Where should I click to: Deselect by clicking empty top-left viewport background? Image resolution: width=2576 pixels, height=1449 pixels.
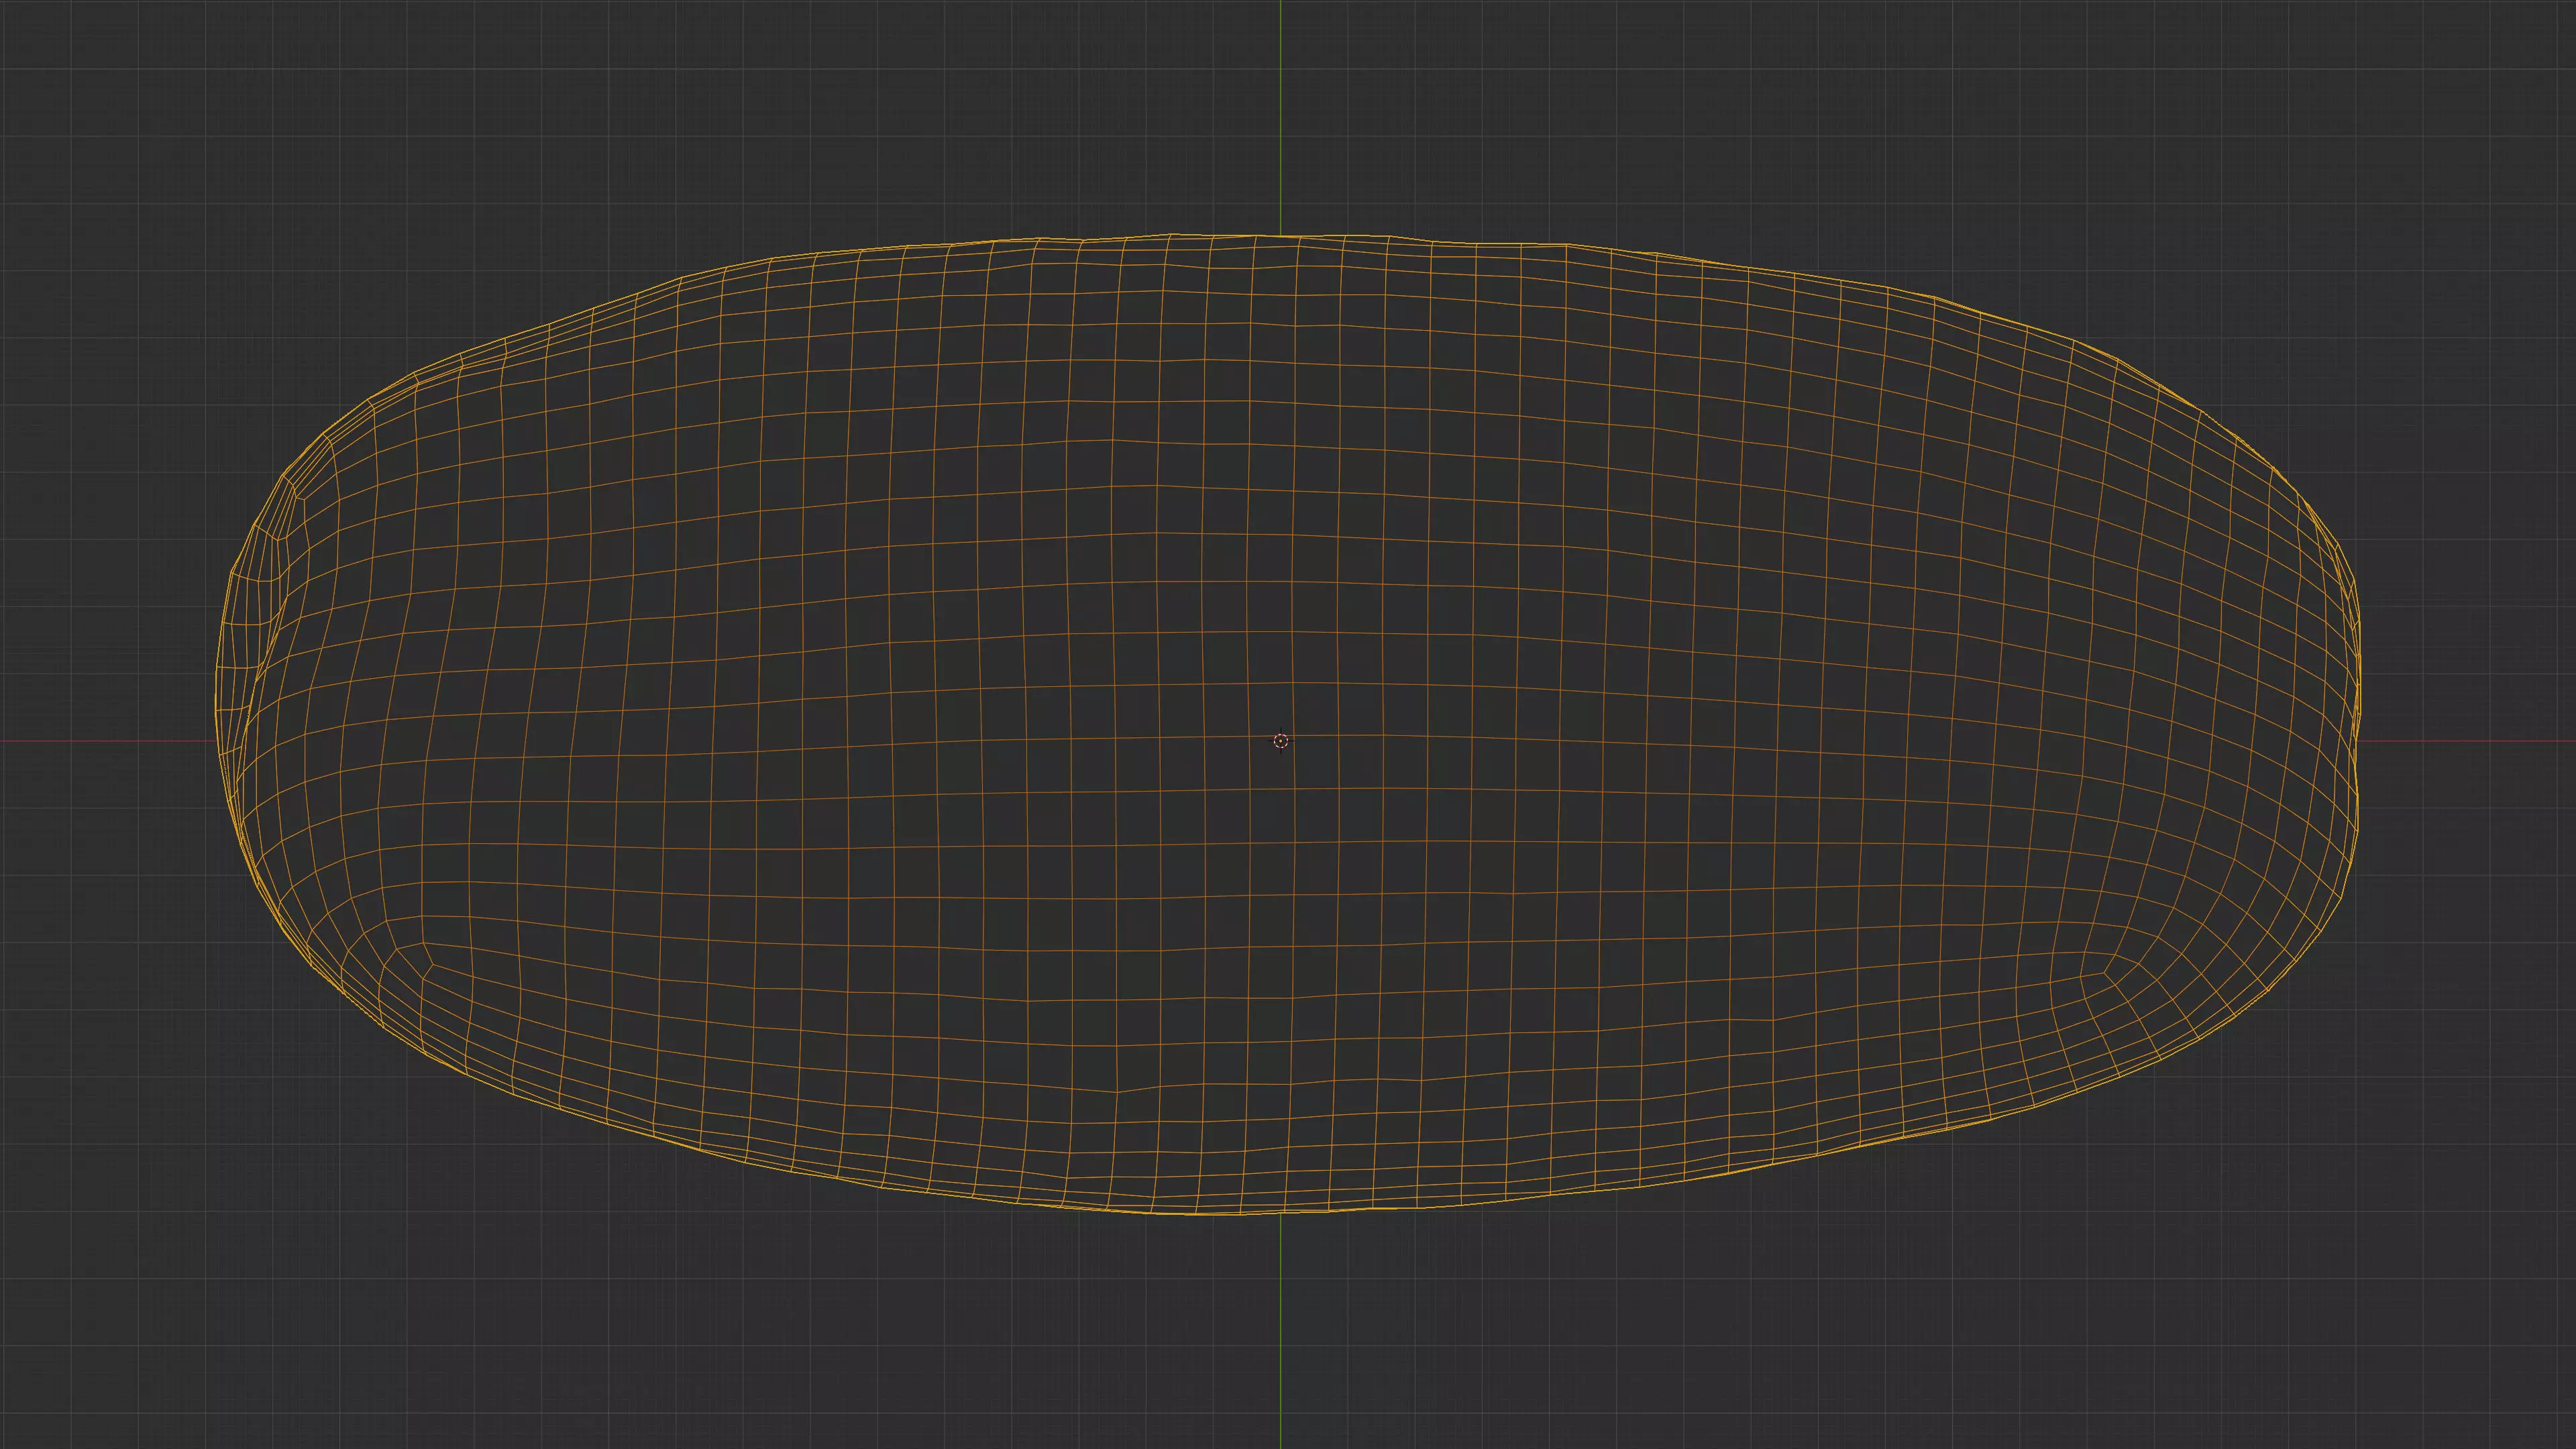pos(150,120)
